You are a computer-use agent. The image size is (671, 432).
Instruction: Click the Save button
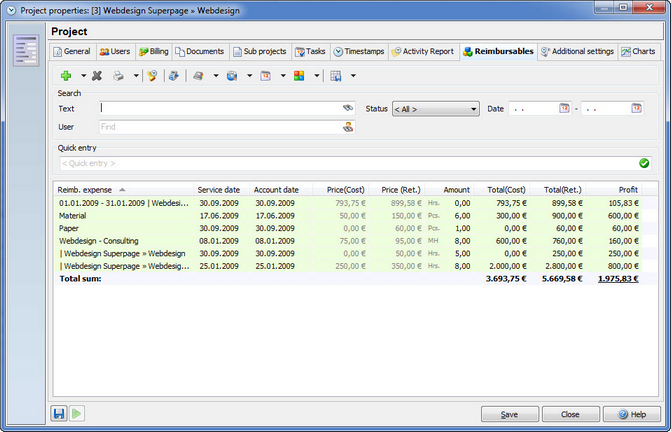pos(510,414)
